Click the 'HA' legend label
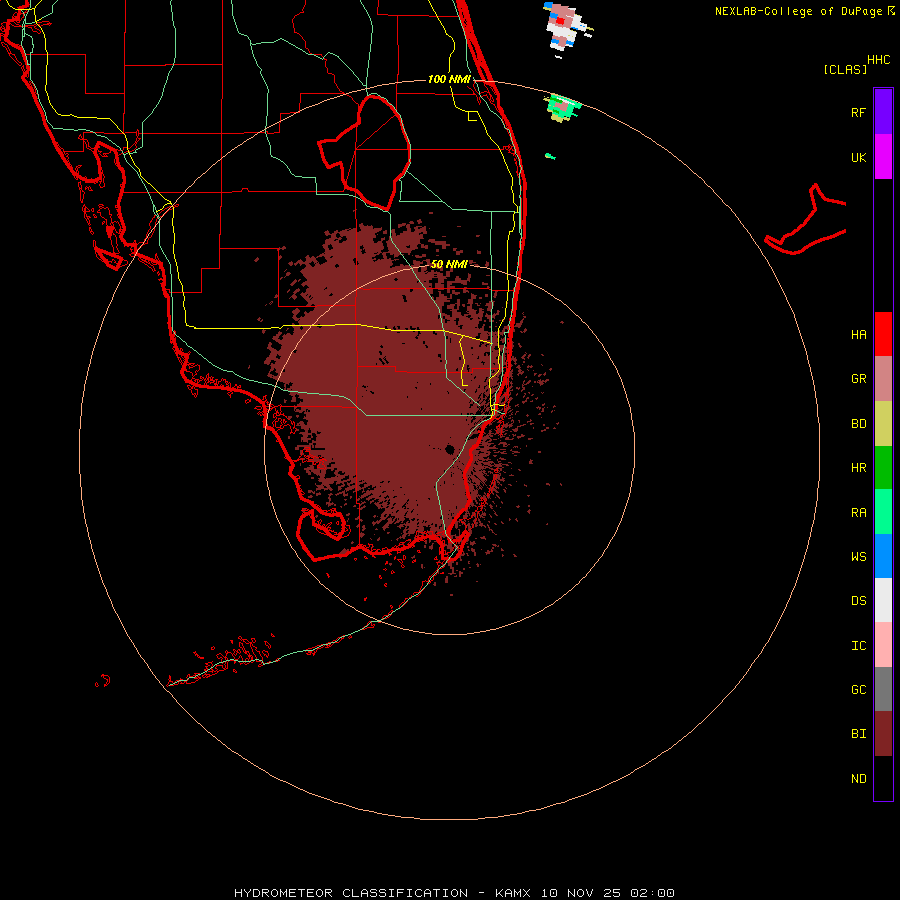The width and height of the screenshot is (900, 900). 858,335
